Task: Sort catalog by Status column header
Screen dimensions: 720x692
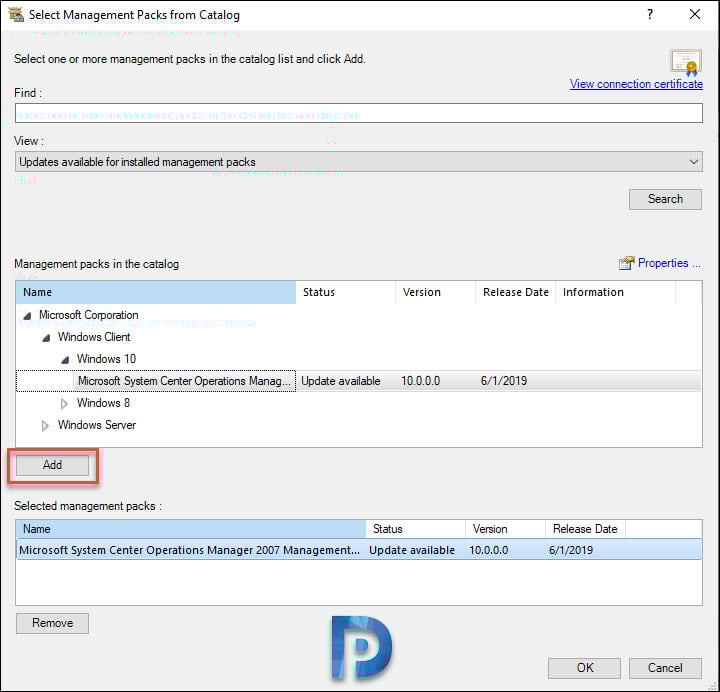Action: 345,293
